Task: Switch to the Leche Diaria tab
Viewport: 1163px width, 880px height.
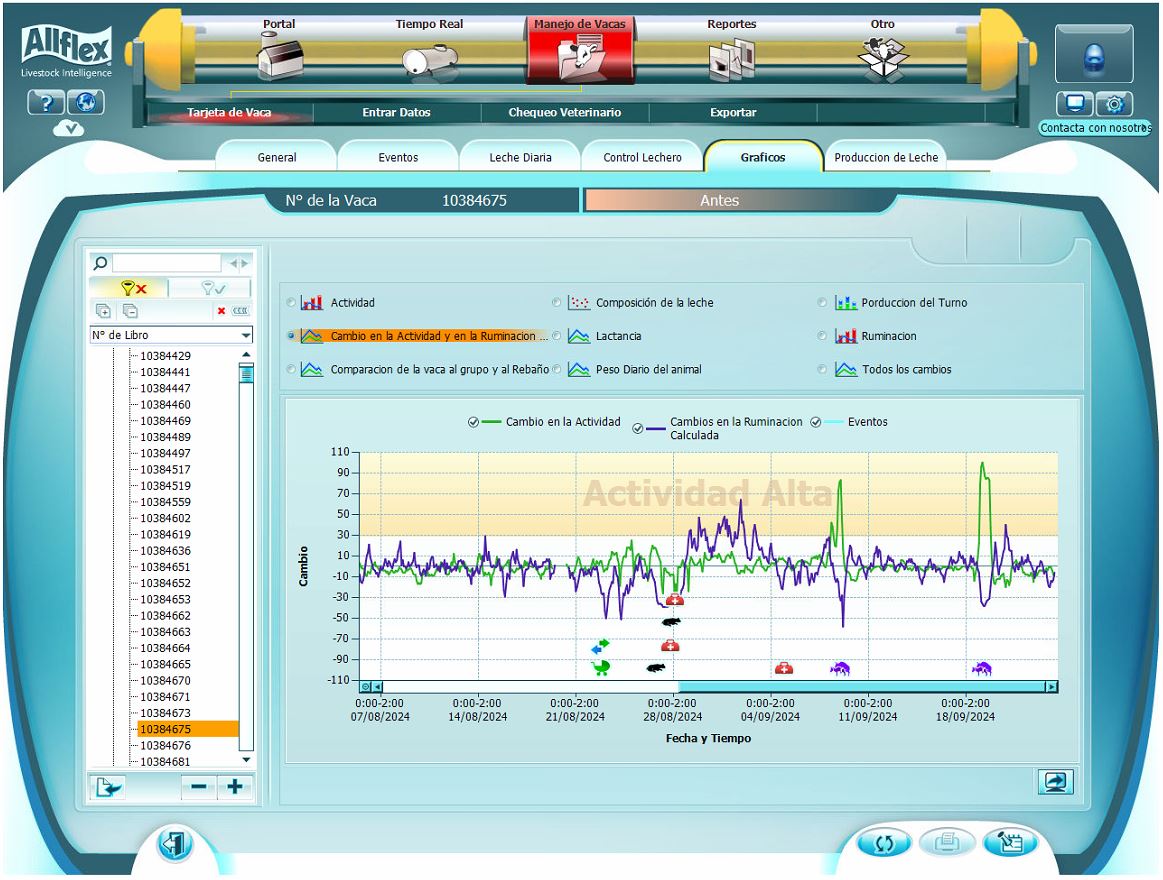Action: [521, 157]
